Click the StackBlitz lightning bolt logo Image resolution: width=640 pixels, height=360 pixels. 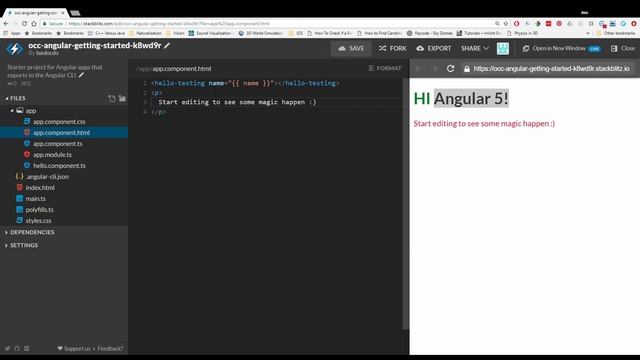click(15, 49)
